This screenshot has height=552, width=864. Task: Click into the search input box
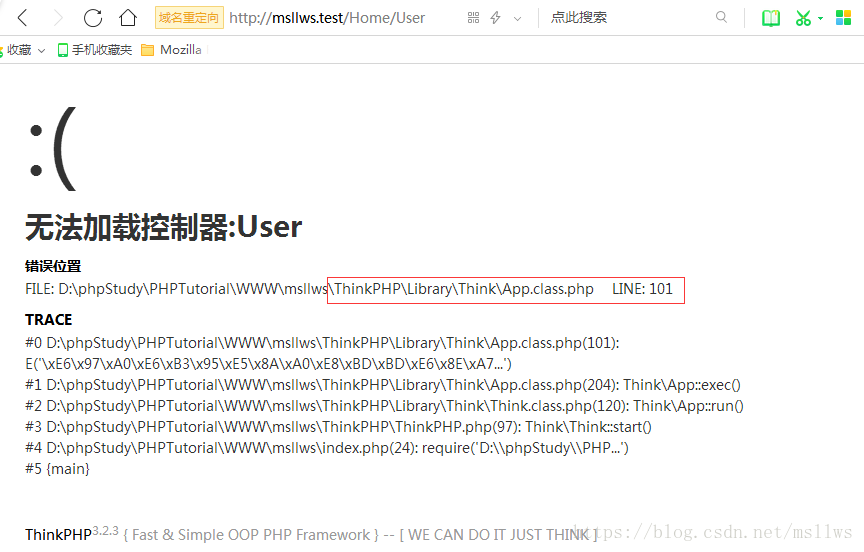[625, 18]
